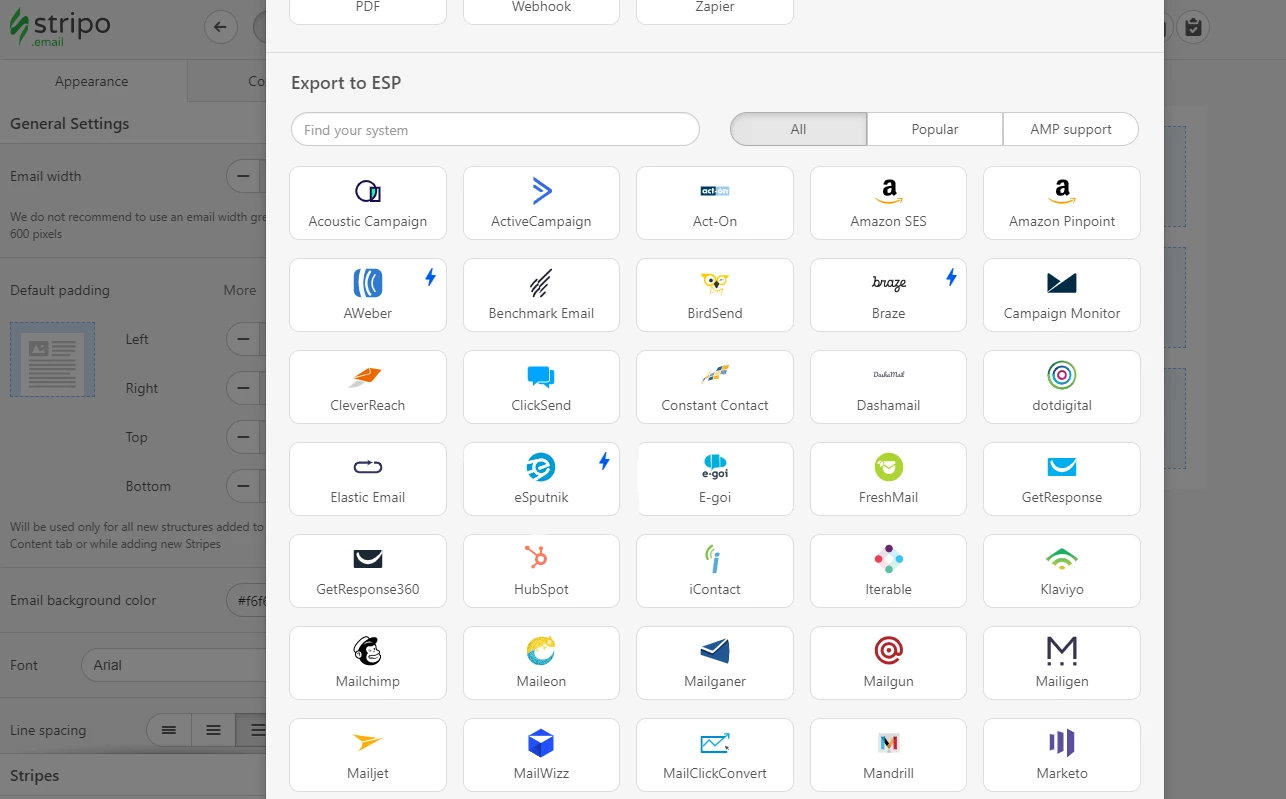Choose the Zapier export button

pyautogui.click(x=715, y=10)
